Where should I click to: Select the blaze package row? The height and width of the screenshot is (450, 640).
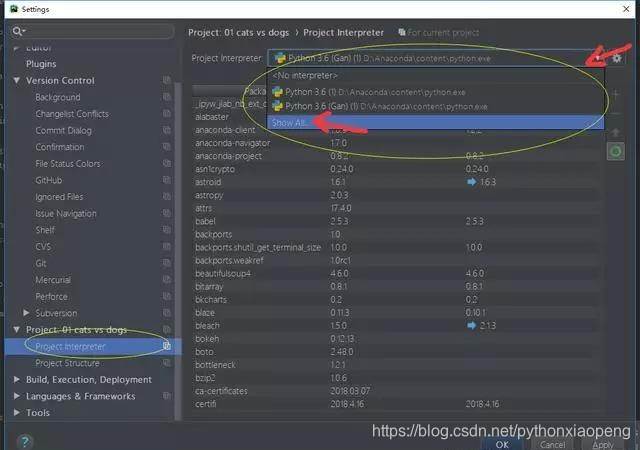[x=396, y=312]
